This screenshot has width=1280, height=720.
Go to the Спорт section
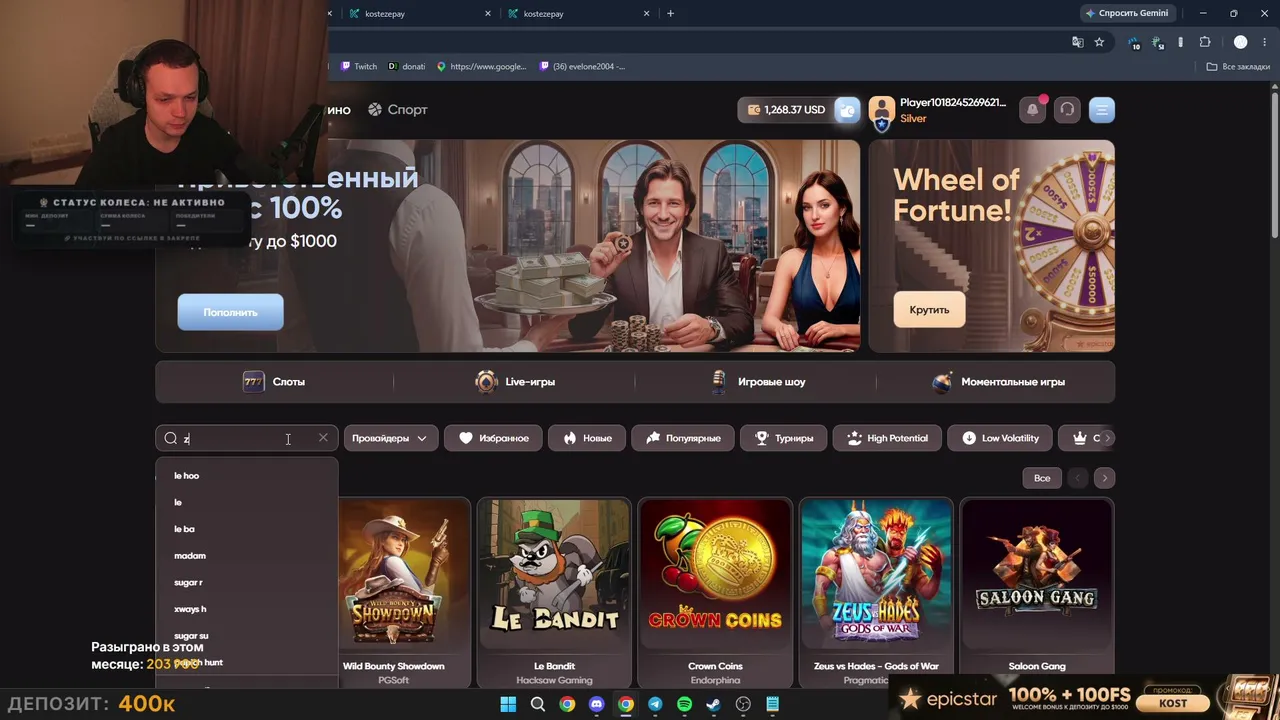click(397, 110)
